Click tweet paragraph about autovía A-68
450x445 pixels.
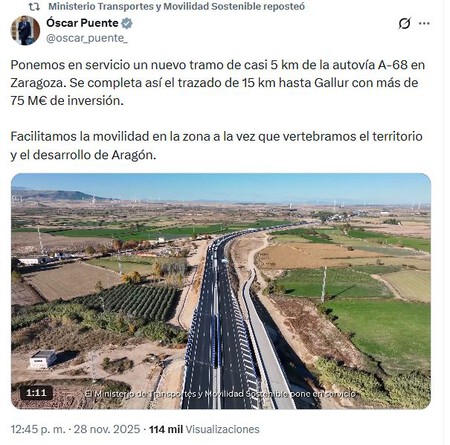point(217,83)
